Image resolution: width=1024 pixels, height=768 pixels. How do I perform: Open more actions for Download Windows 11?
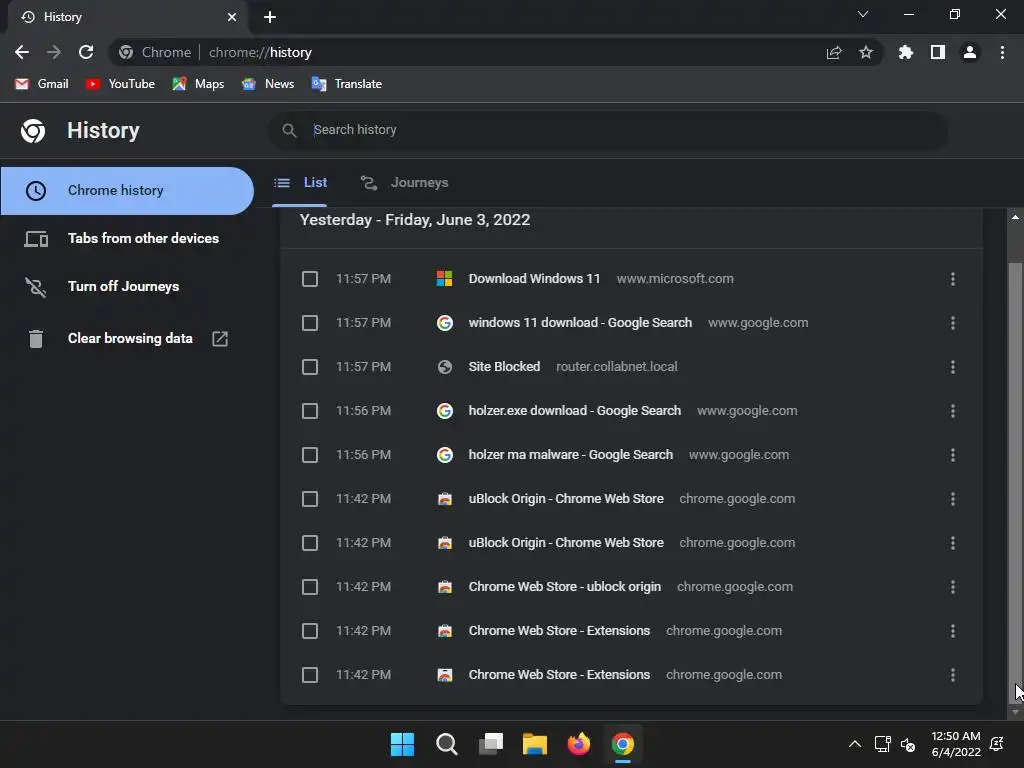[x=953, y=279]
